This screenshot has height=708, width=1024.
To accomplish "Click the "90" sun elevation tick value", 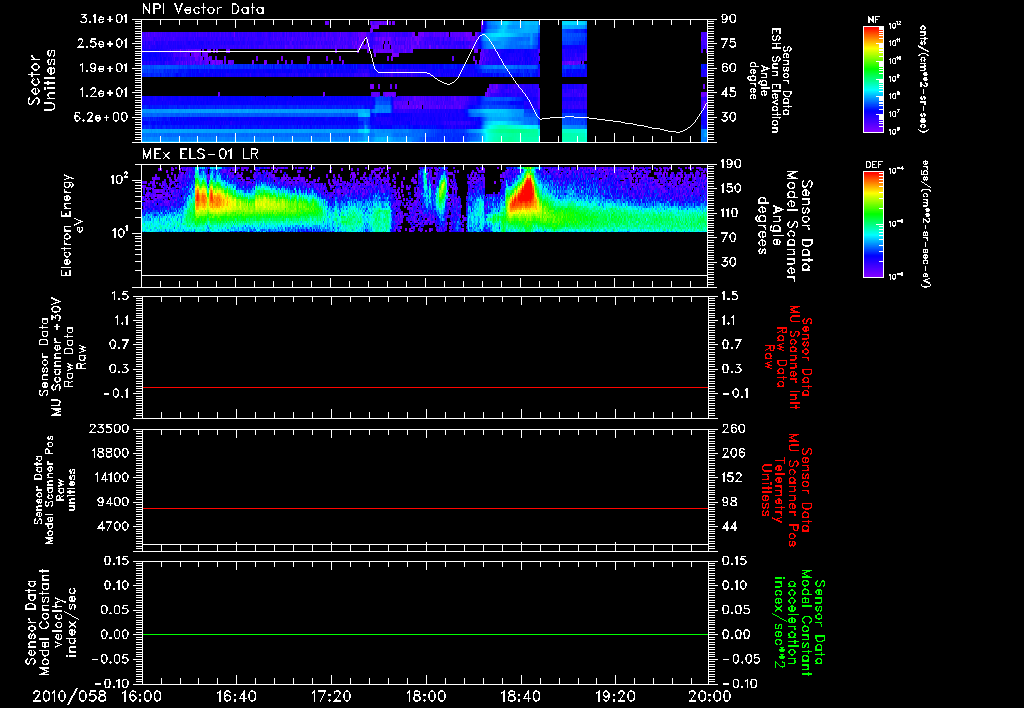I will (729, 19).
